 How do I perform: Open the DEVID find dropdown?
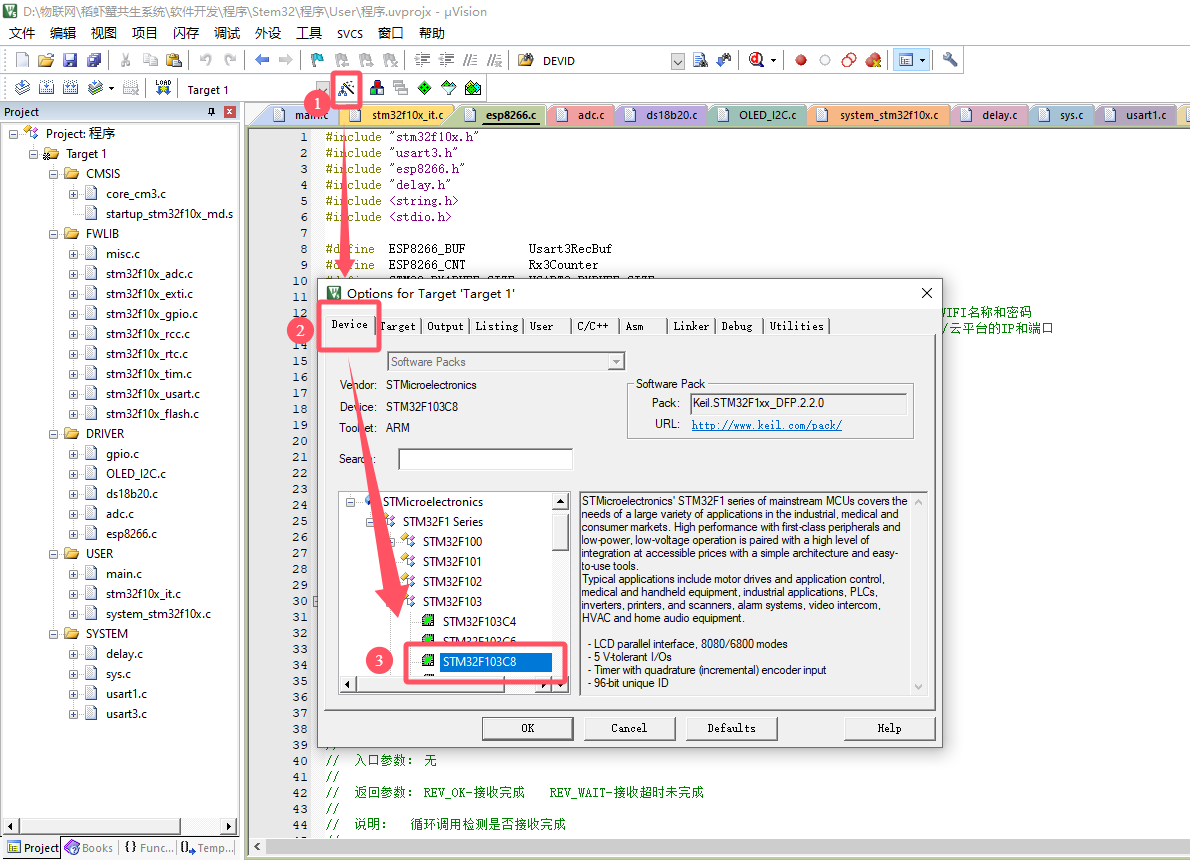point(678,61)
